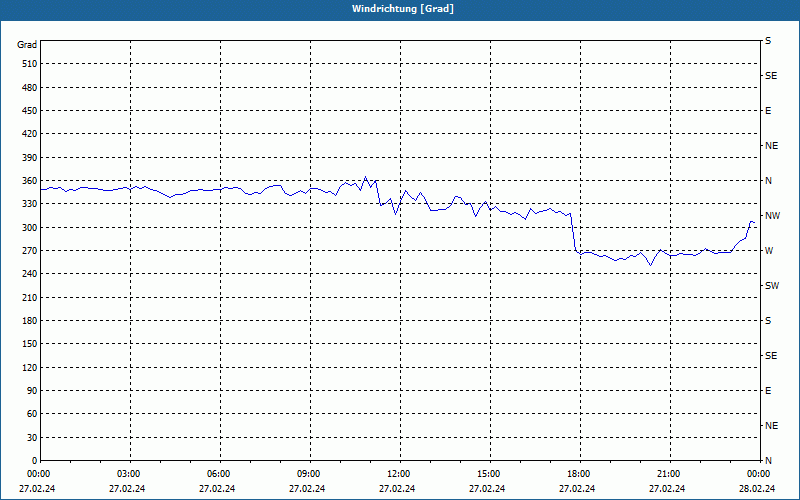Click the 27.02.24 date under 12:00

click(x=397, y=489)
